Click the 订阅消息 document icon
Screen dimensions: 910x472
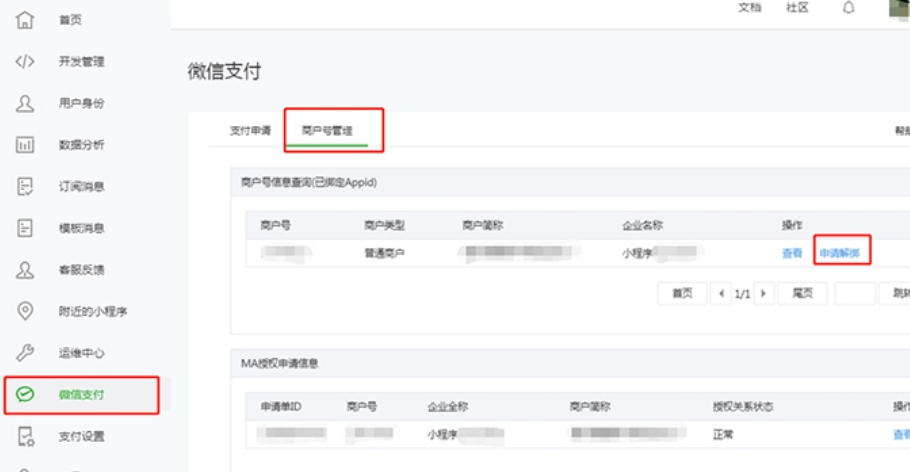[24, 186]
